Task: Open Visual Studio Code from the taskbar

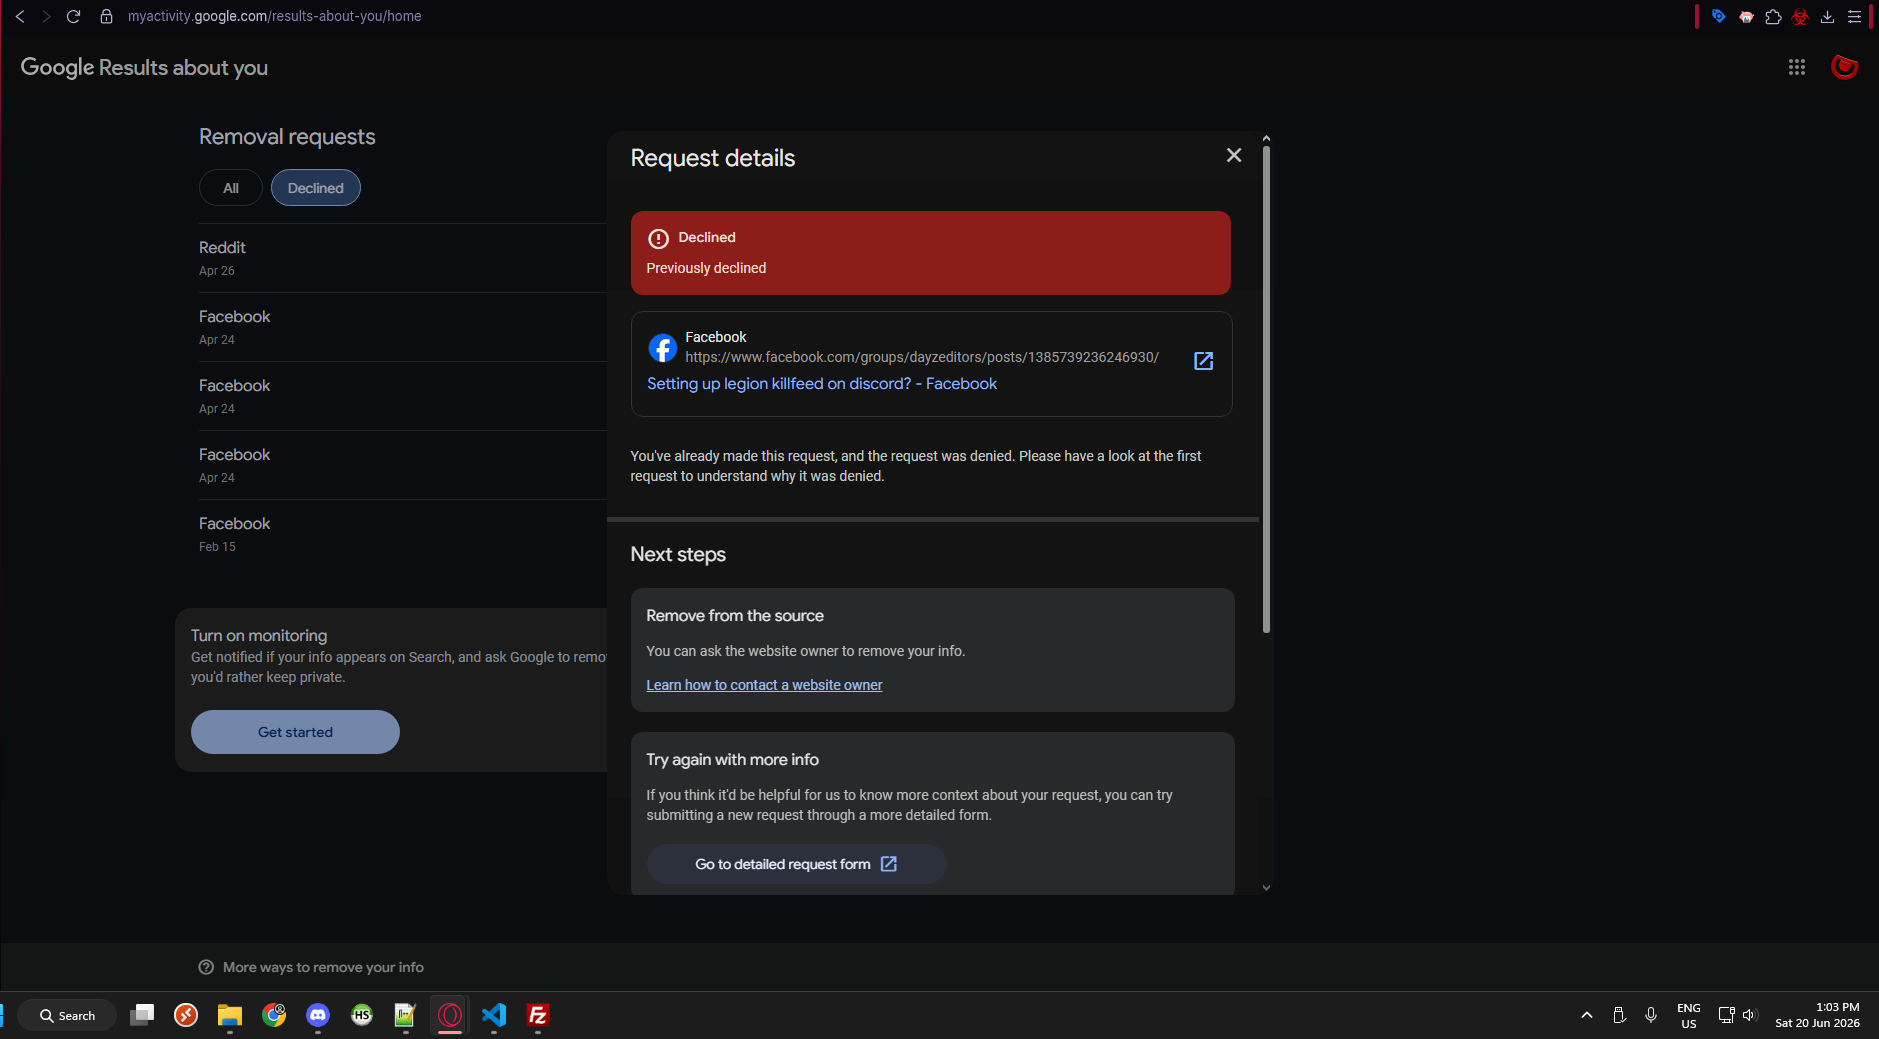Action: [494, 1015]
